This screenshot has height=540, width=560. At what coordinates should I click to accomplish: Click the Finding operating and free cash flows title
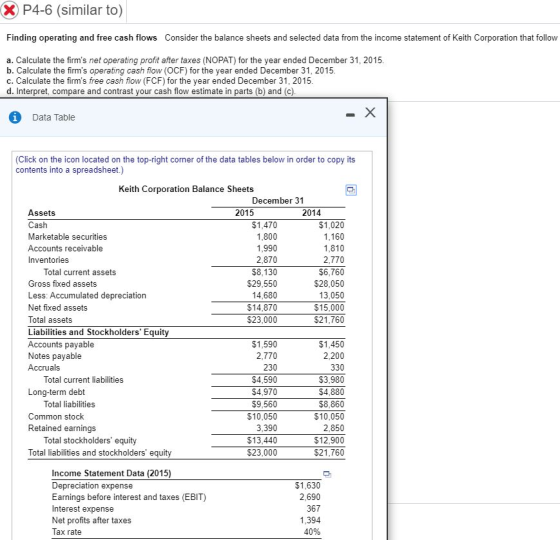(82, 38)
